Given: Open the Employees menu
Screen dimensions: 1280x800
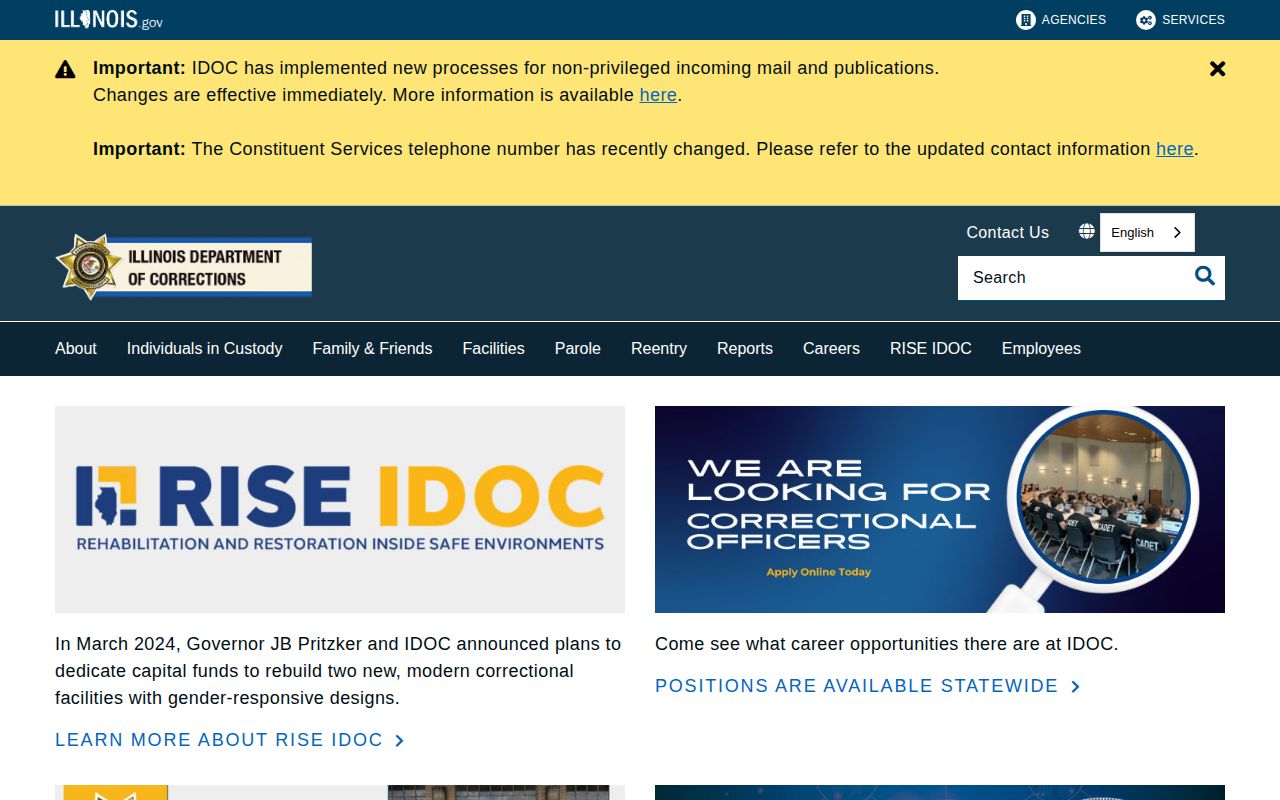Looking at the screenshot, I should [x=1041, y=348].
